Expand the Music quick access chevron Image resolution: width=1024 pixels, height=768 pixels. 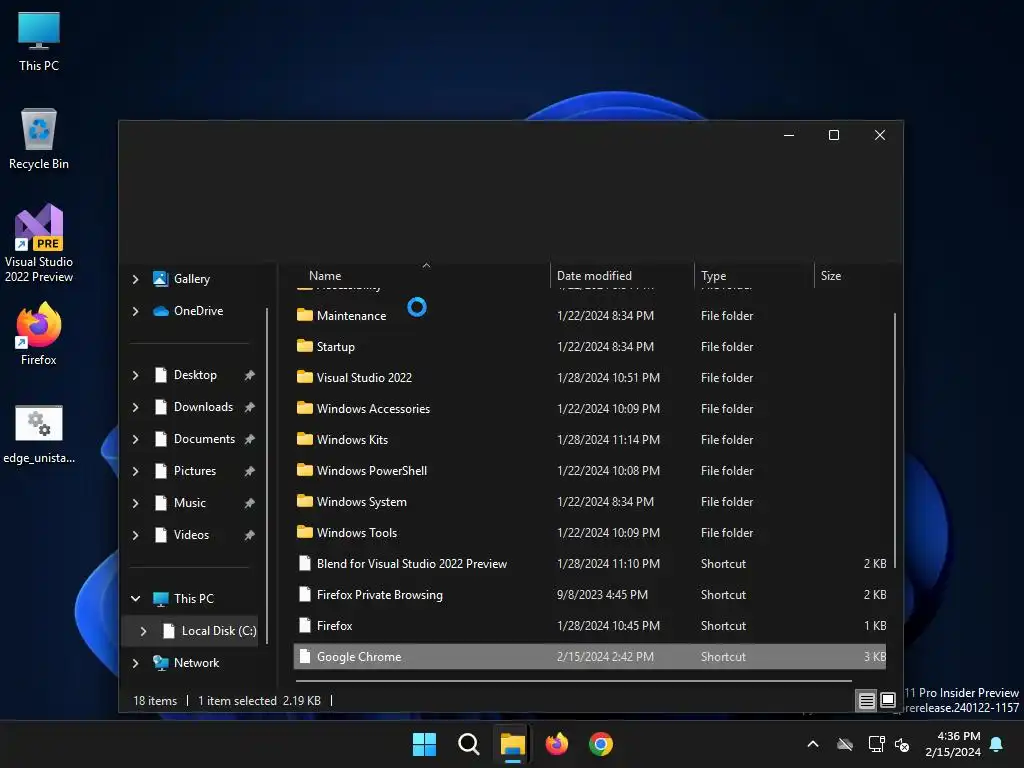pos(135,503)
